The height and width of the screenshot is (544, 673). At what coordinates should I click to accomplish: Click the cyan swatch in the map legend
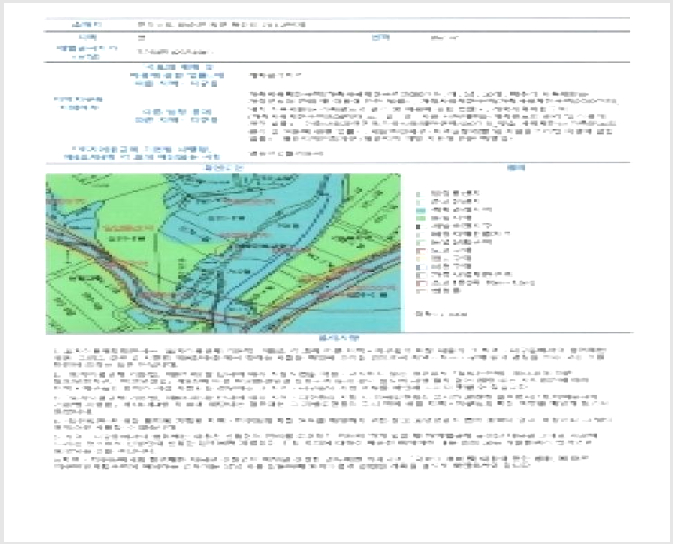421,210
